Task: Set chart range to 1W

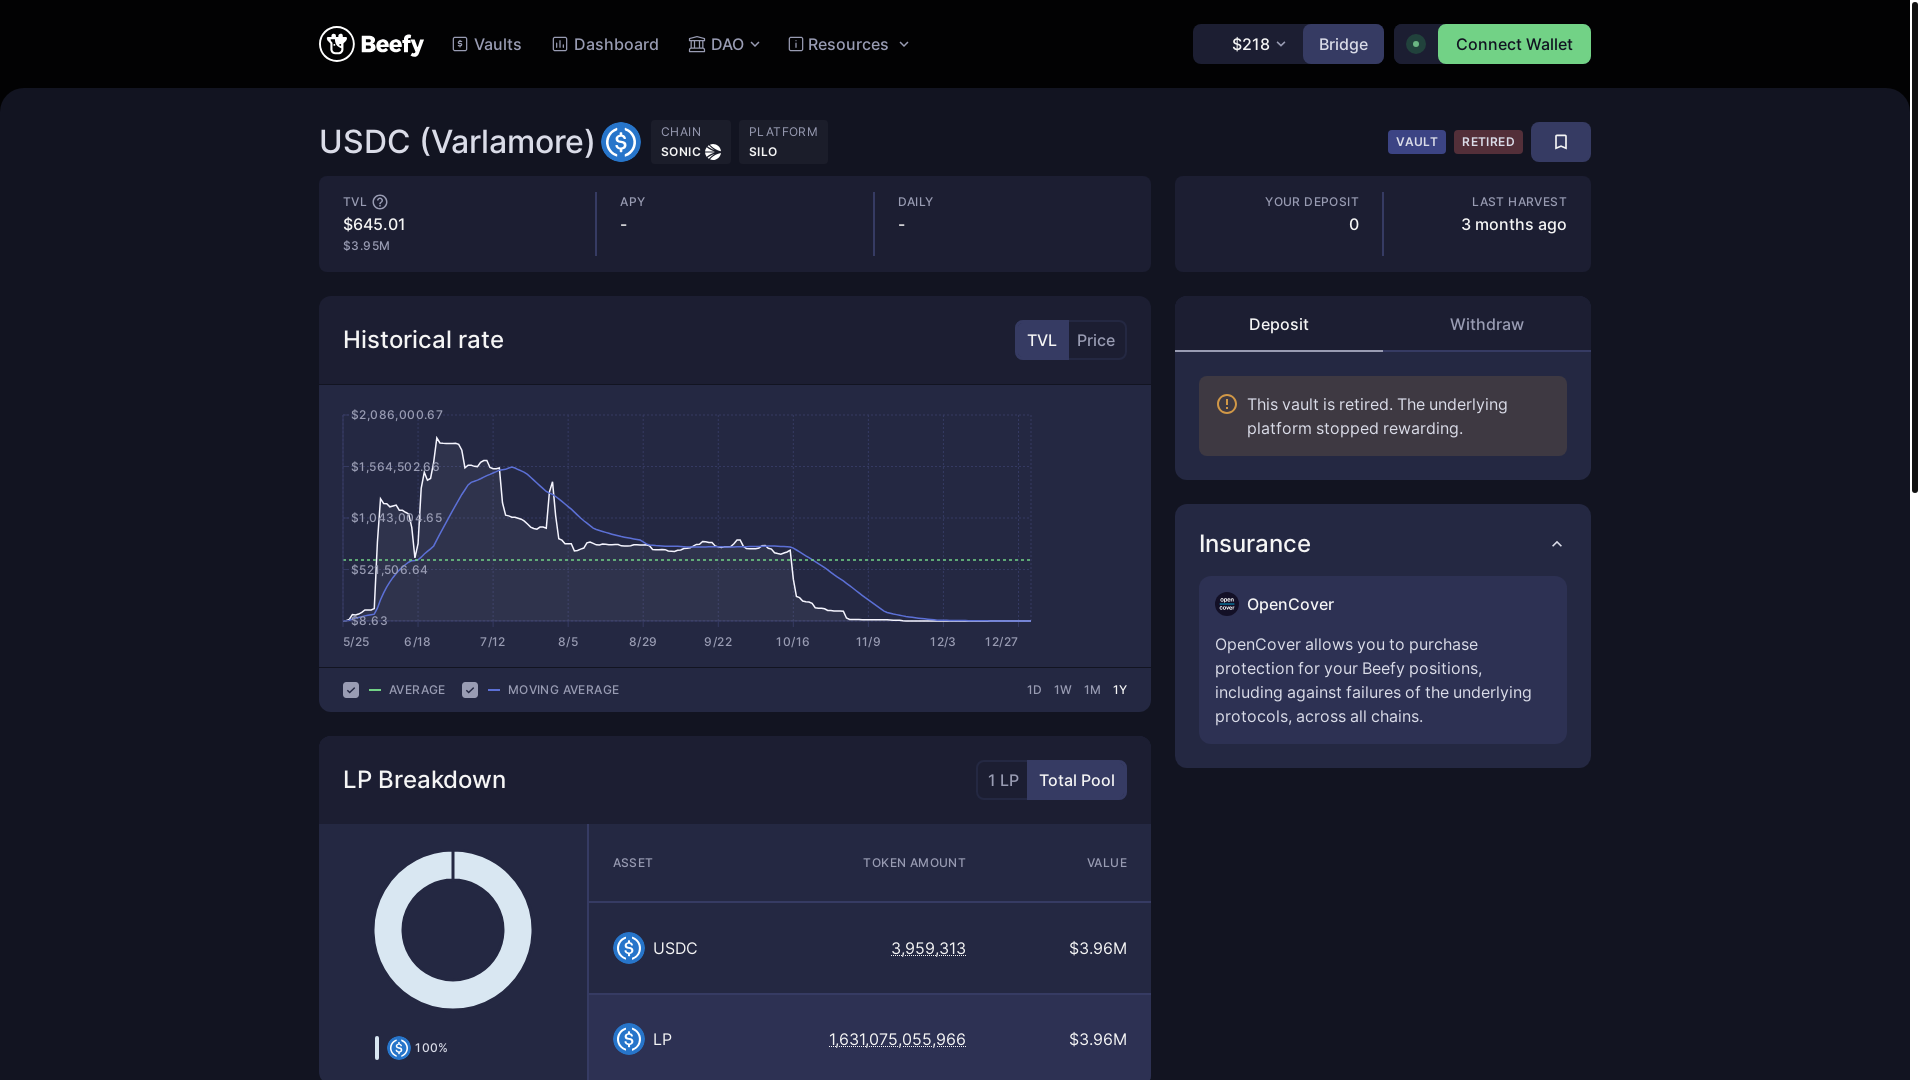Action: pos(1063,690)
